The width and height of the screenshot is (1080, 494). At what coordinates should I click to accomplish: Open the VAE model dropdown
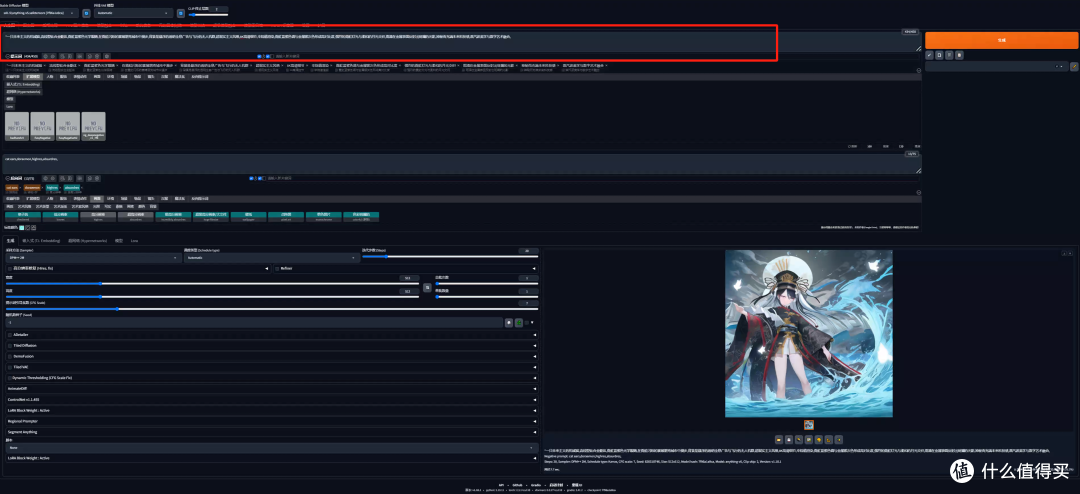(134, 13)
